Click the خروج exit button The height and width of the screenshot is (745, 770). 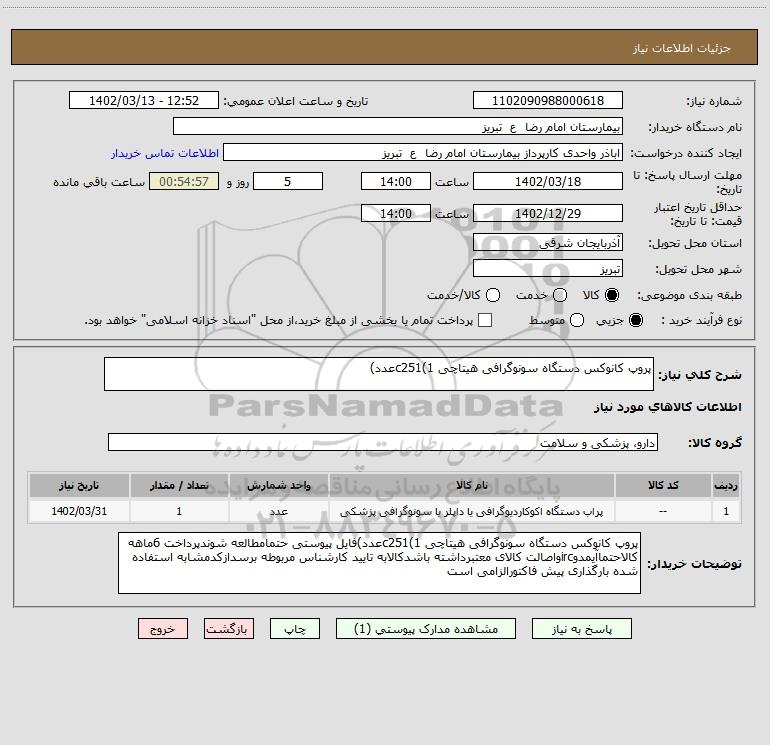tap(163, 629)
